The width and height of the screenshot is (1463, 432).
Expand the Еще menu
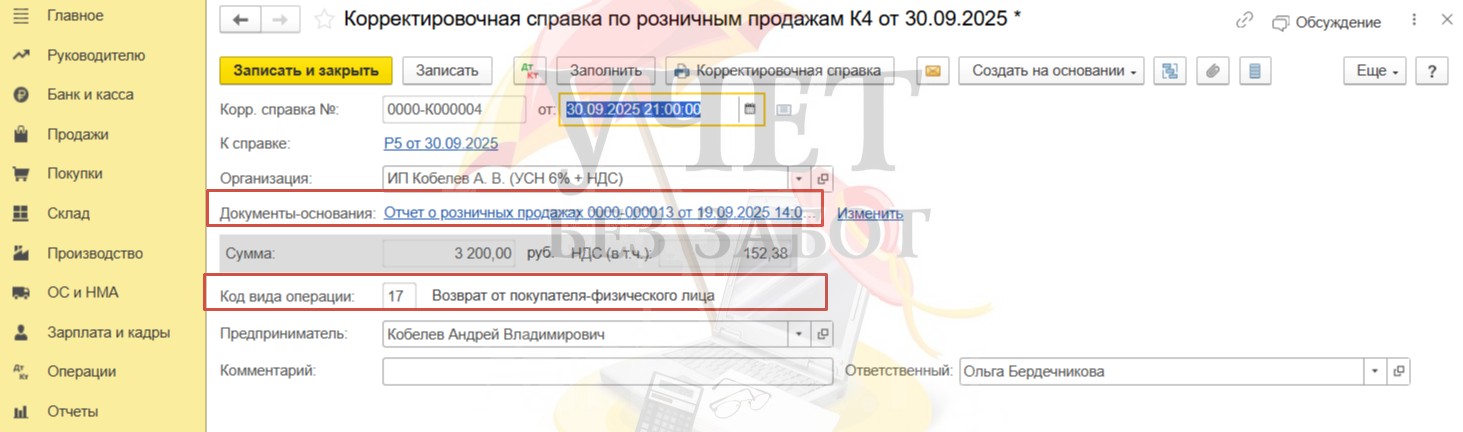pos(1375,71)
